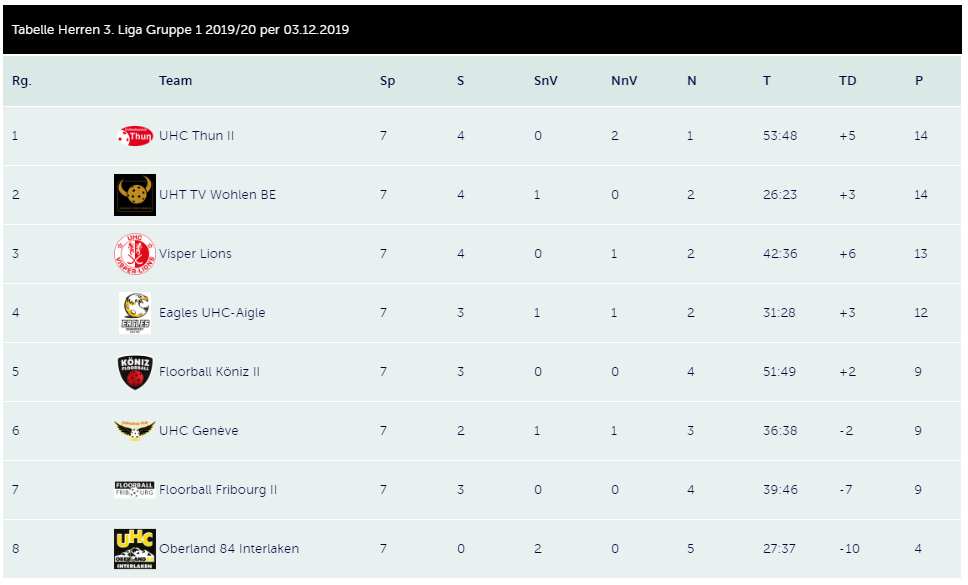Click the Sp column header
Viewport: 968px width, 585px height.
pos(387,81)
